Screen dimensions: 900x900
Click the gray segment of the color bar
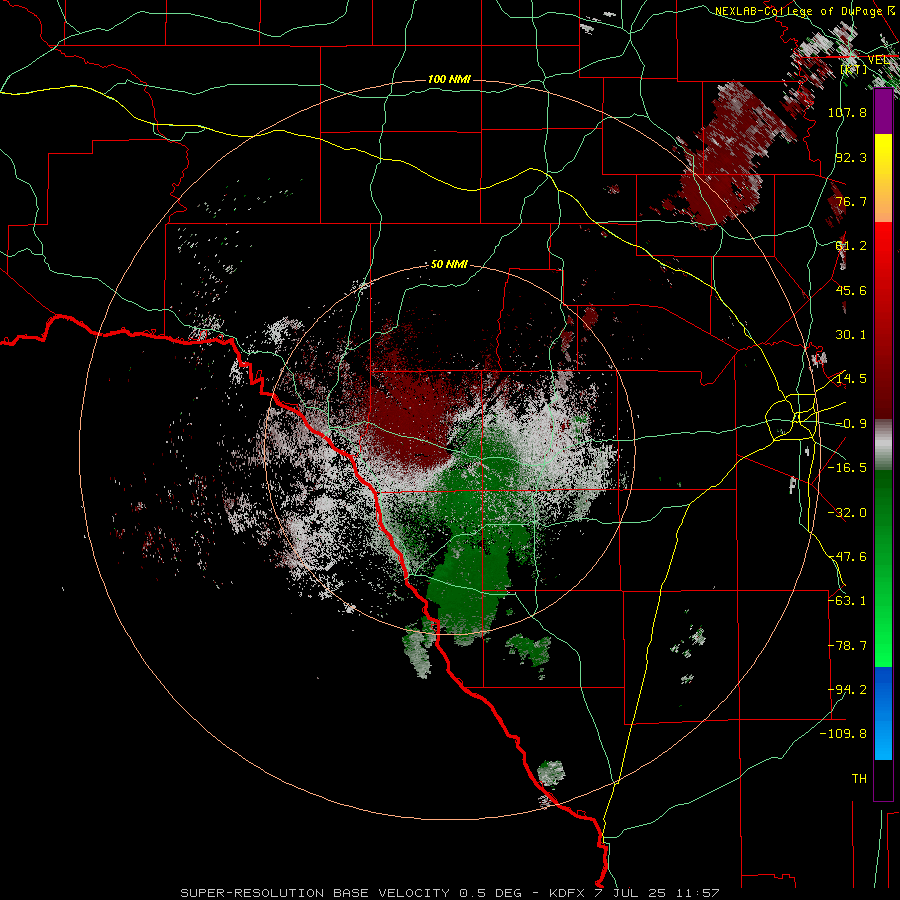[883, 445]
